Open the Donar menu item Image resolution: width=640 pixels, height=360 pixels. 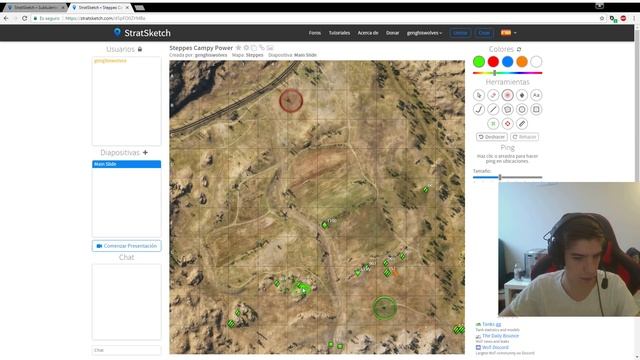pos(392,33)
